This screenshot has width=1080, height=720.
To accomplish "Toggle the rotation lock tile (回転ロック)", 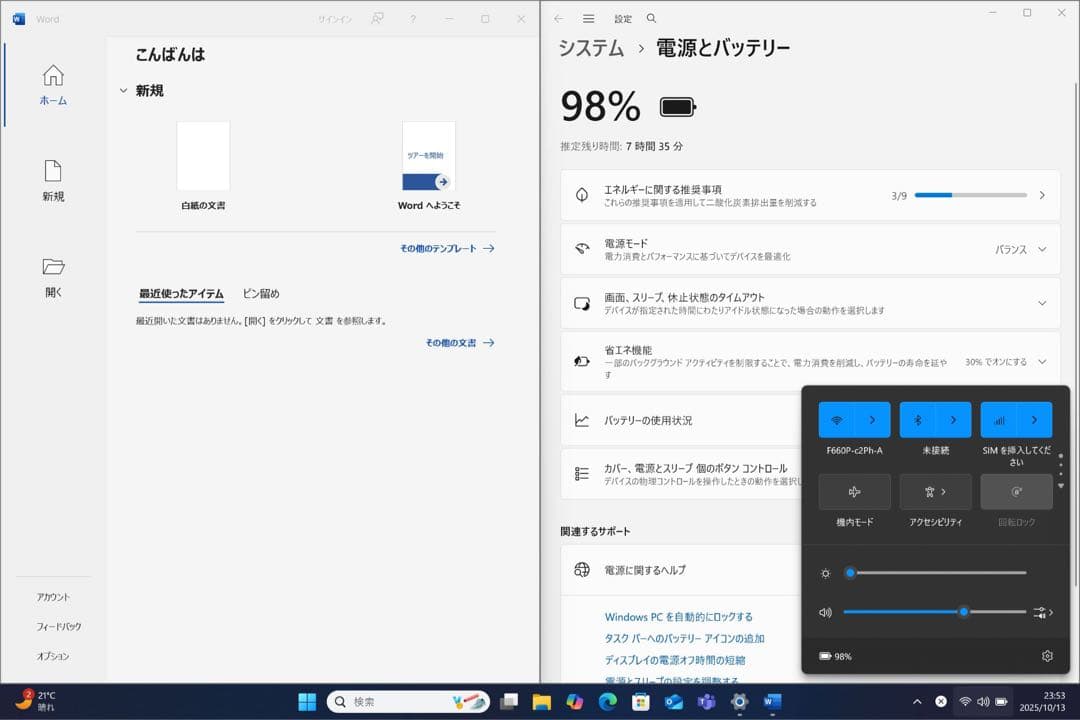I will coord(1016,491).
